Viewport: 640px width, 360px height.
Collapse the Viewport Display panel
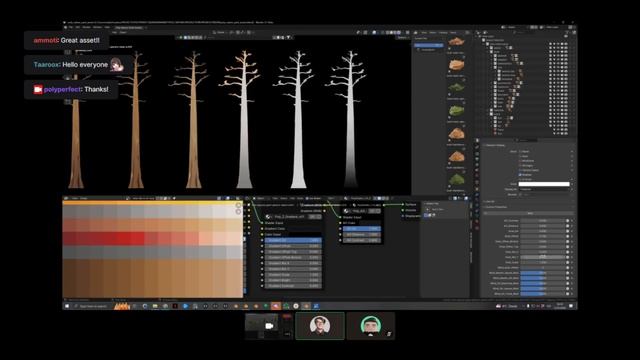(495, 145)
